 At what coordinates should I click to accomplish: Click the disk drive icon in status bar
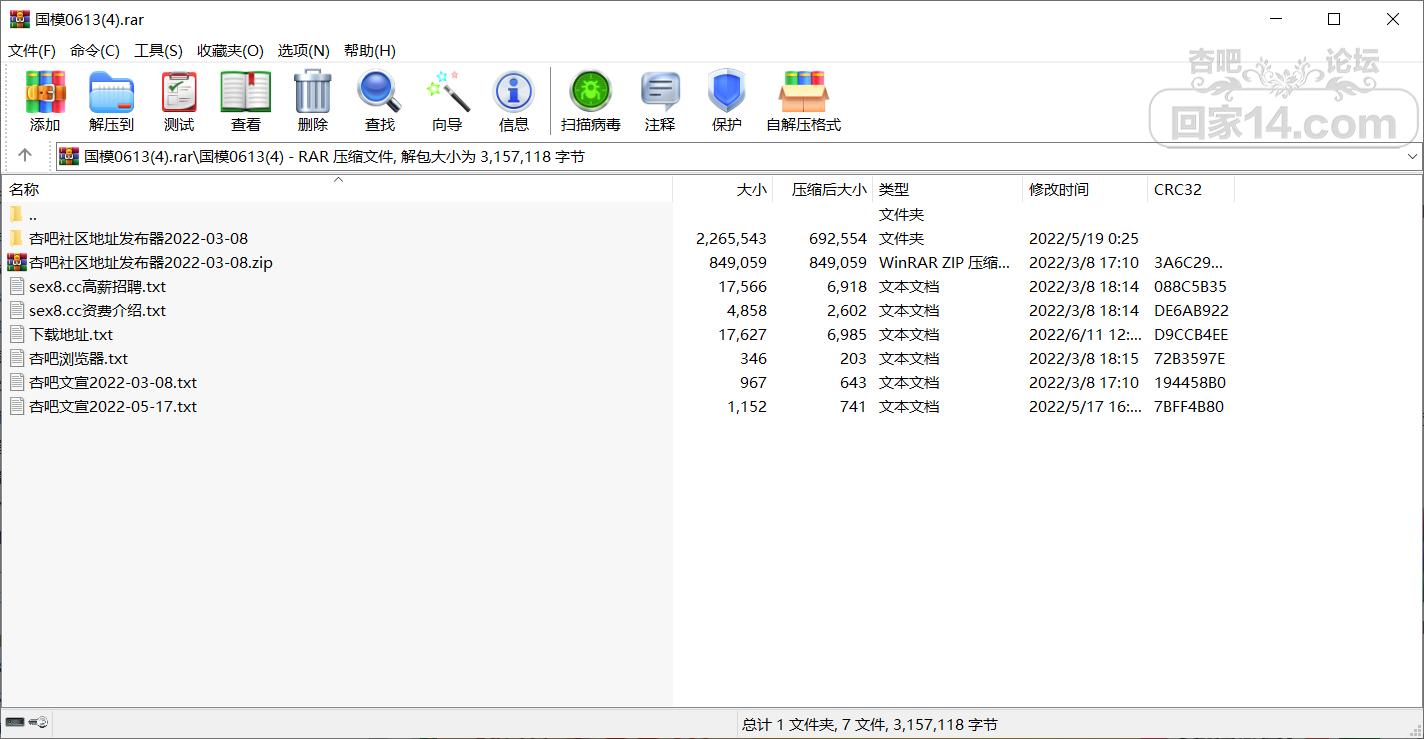click(14, 722)
